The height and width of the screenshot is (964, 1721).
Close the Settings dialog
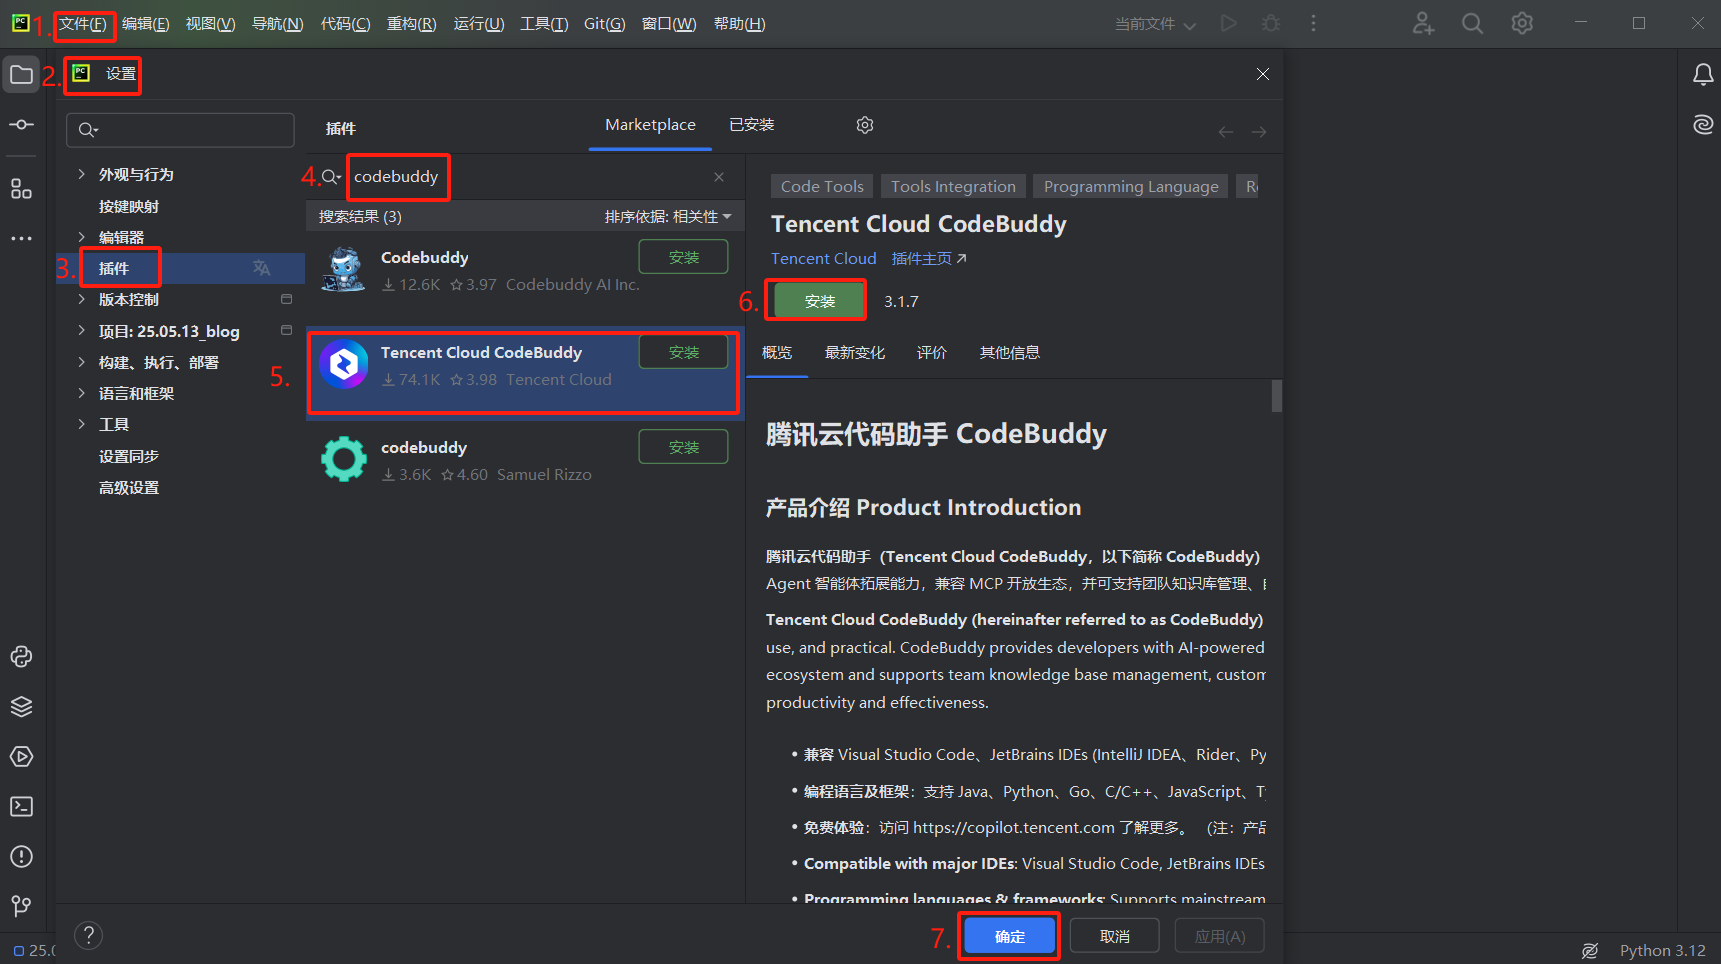coord(1263,74)
